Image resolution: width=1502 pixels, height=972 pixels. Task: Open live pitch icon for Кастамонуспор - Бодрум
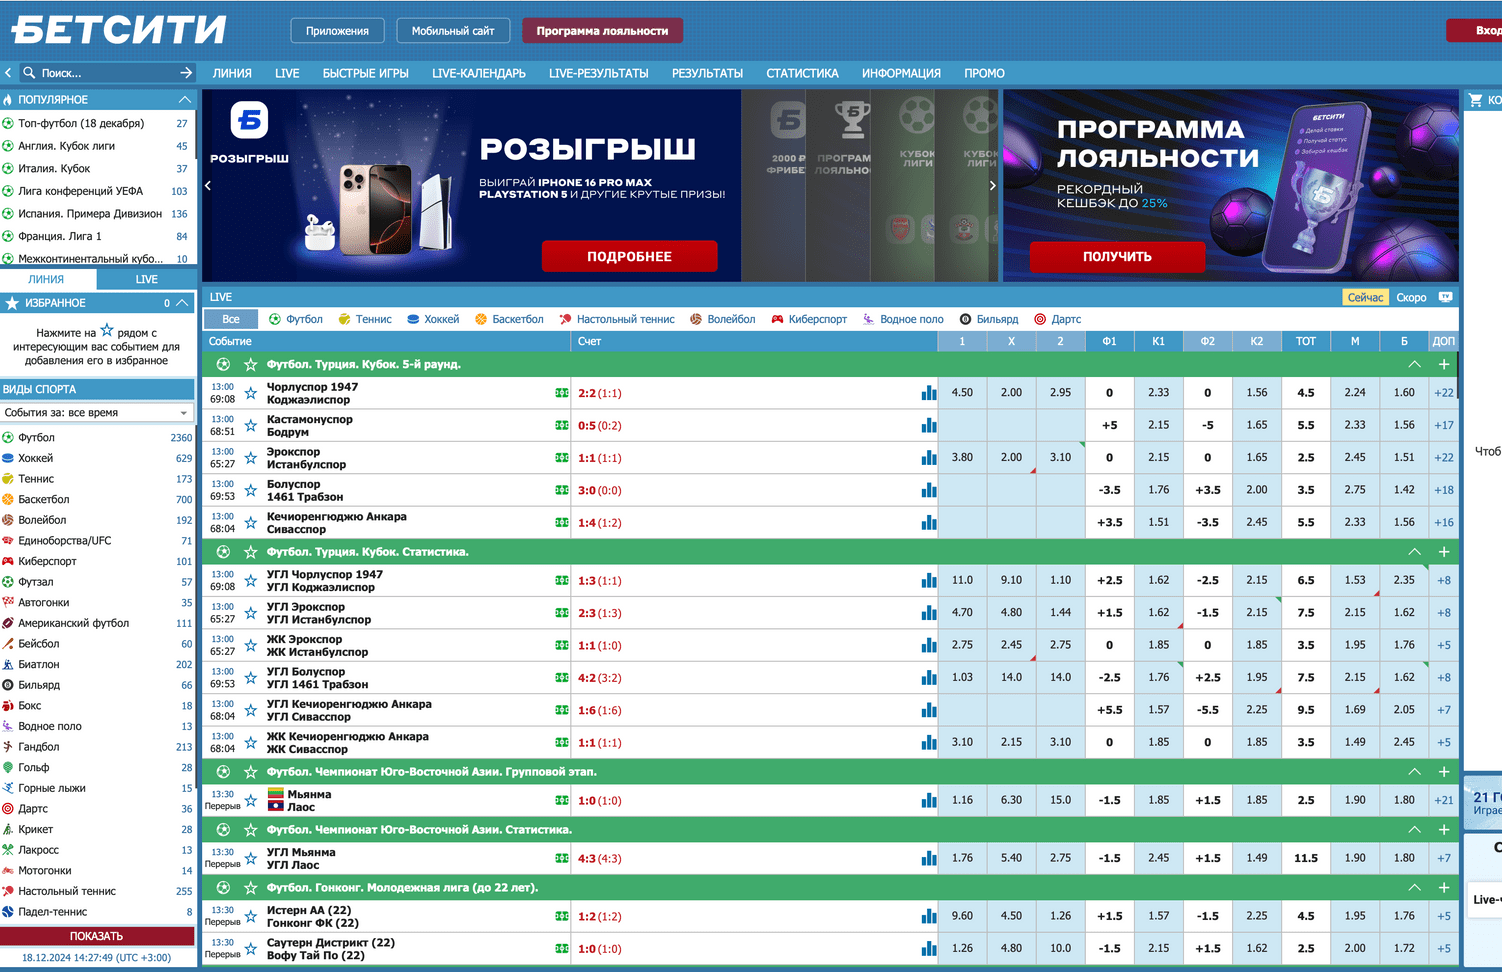(562, 425)
